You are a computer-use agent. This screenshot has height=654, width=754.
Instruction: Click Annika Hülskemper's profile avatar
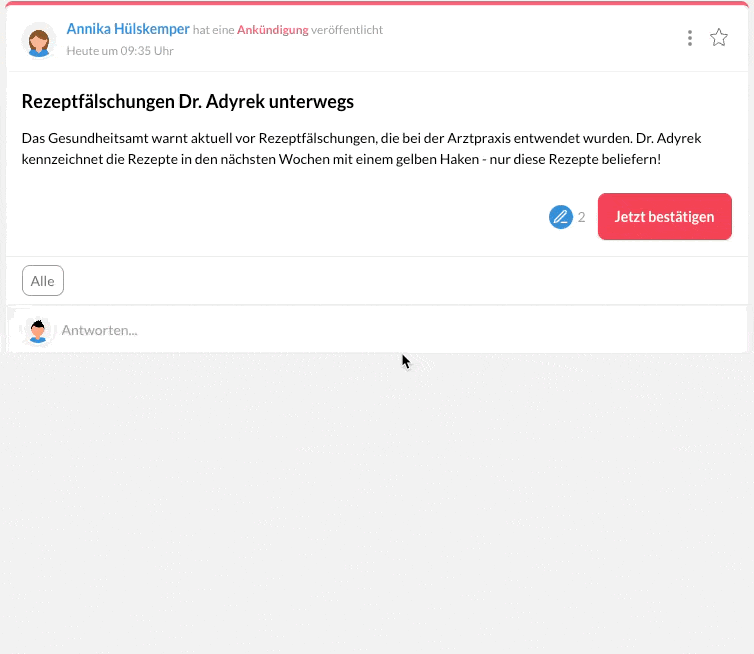pos(39,40)
